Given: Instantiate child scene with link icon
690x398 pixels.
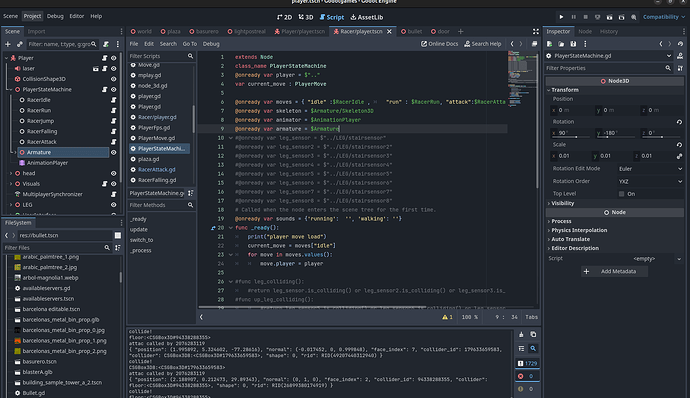Looking at the screenshot, I should (x=20, y=44).
